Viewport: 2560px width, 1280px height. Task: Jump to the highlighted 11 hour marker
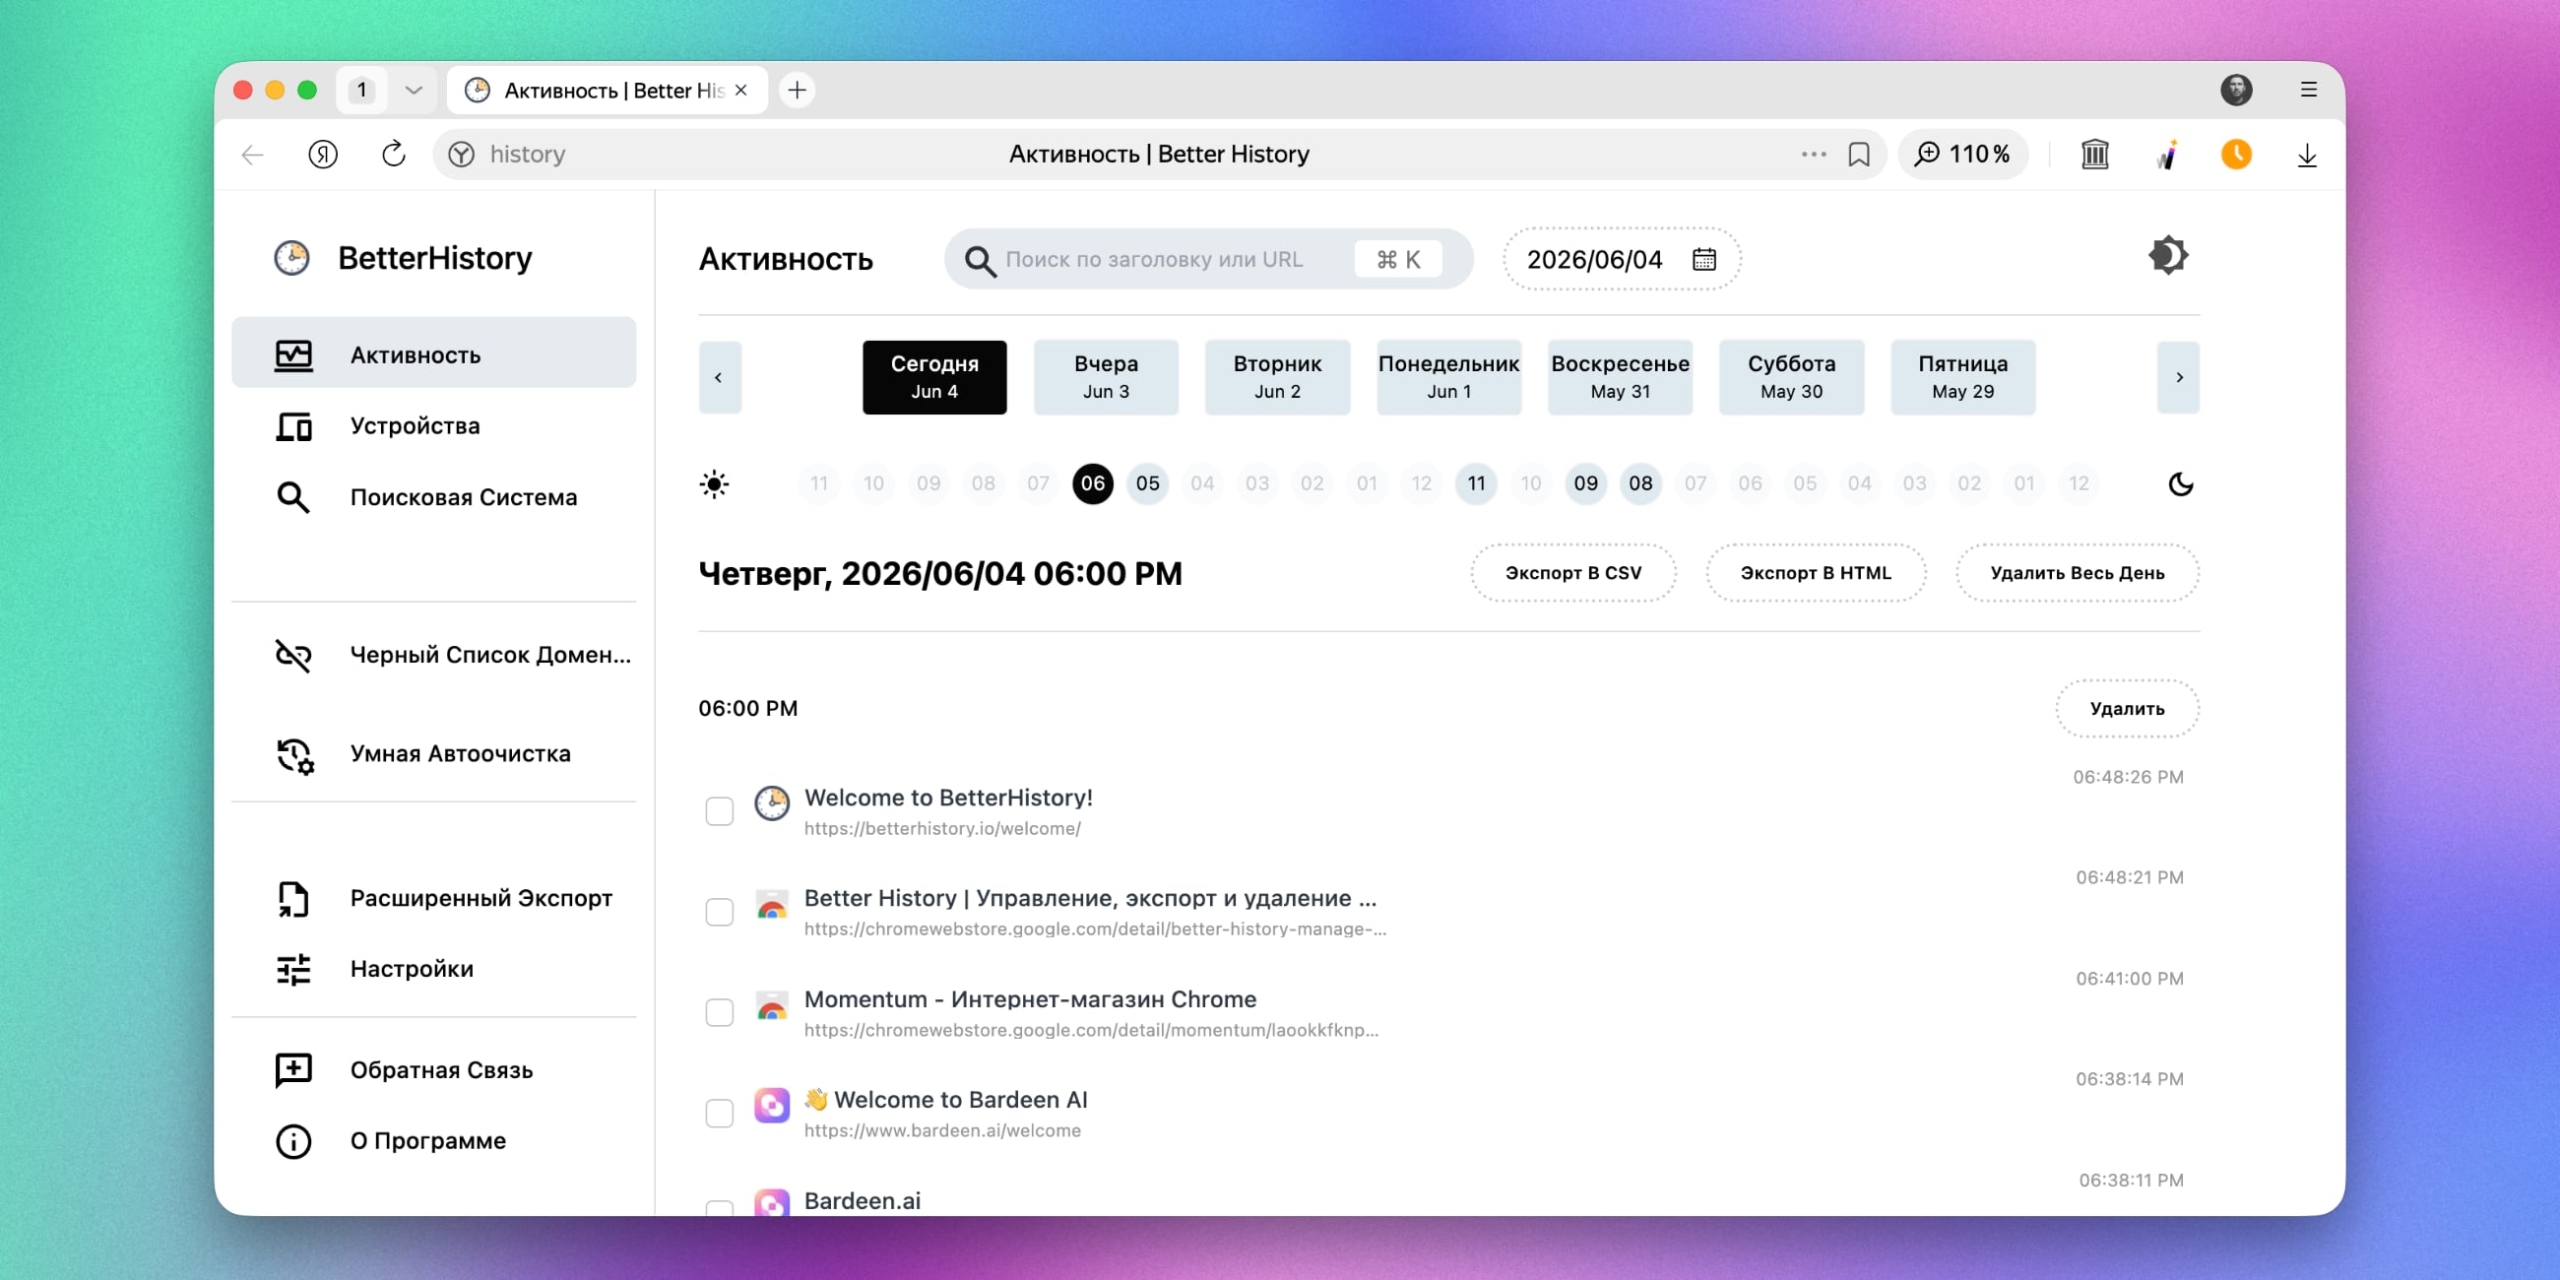[x=1476, y=484]
